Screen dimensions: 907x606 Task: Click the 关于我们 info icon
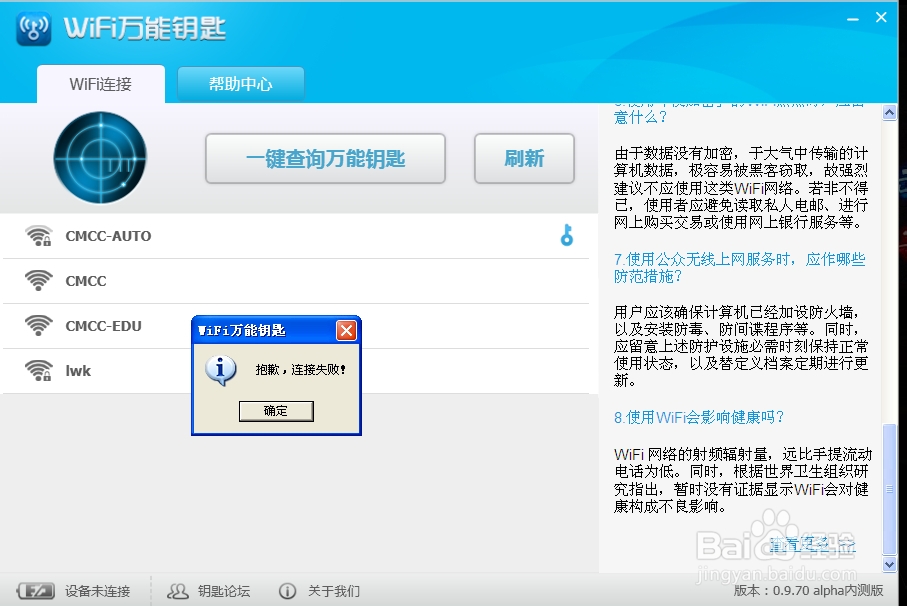pyautogui.click(x=288, y=591)
